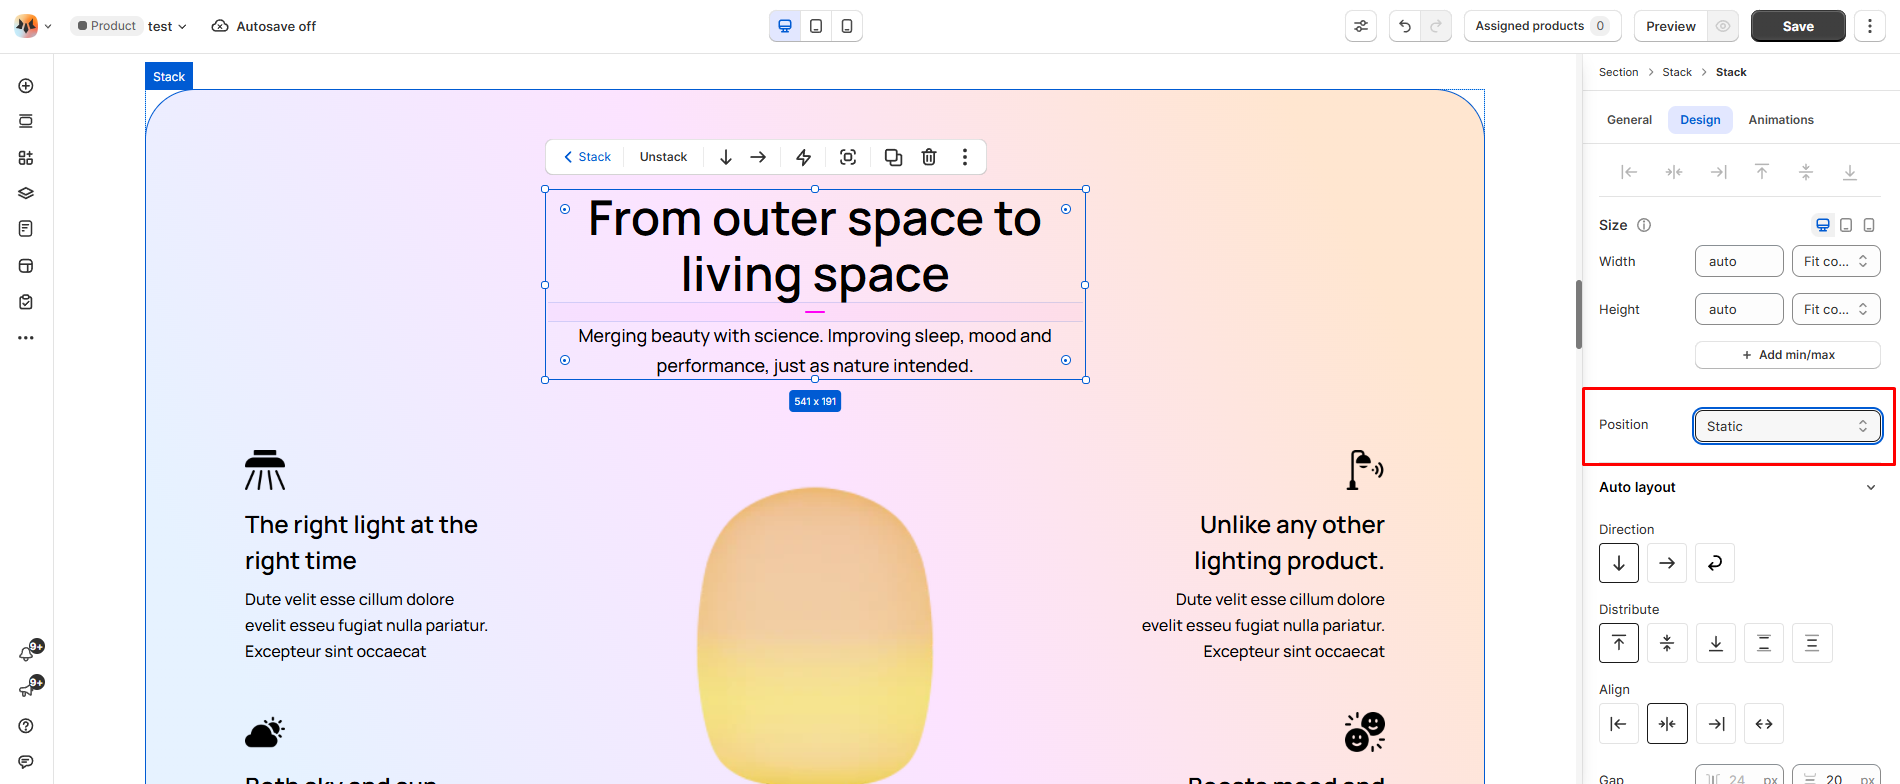The height and width of the screenshot is (784, 1900).
Task: Click the undo arrow in top bar
Action: coord(1405,26)
